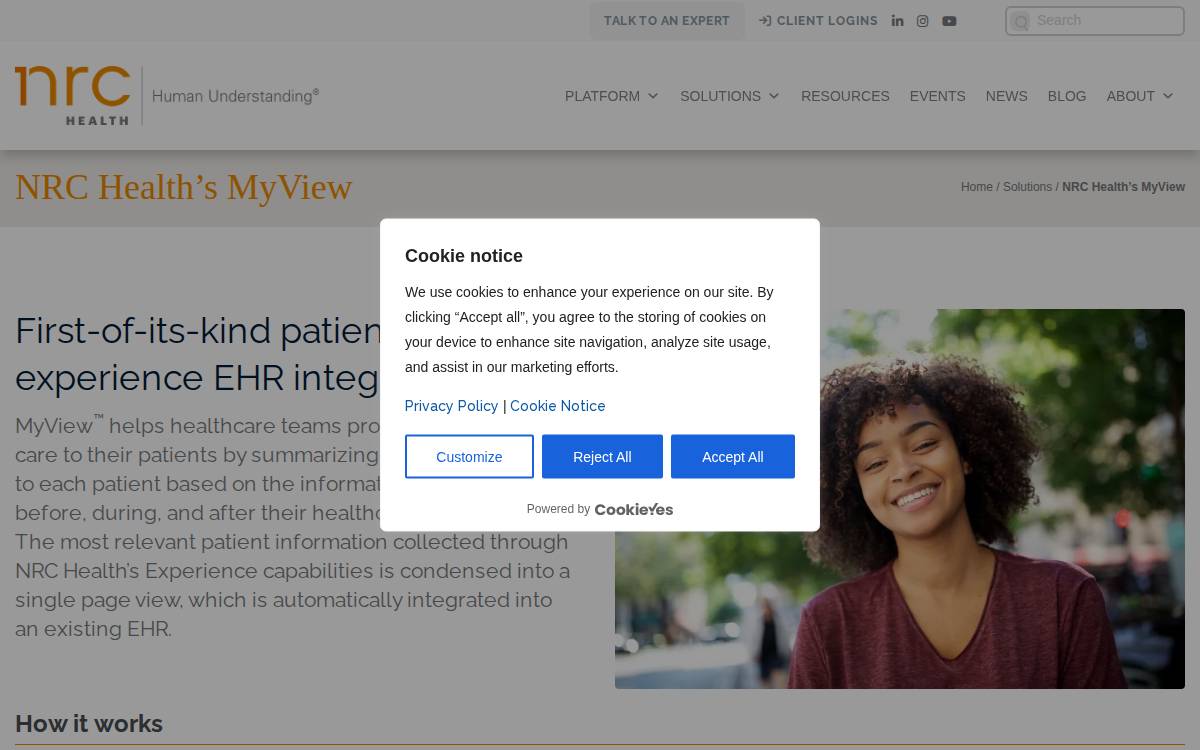
Task: Open the Solutions menu item
Action: (720, 96)
